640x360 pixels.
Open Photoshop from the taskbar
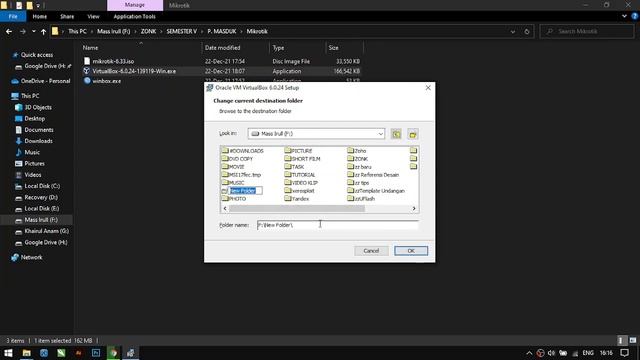96,353
